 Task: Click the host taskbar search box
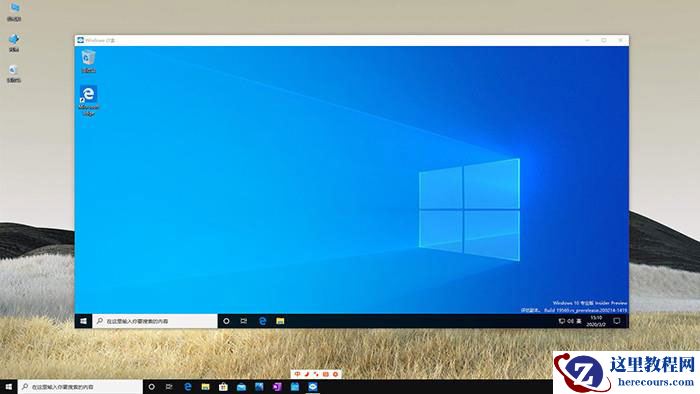[x=80, y=387]
